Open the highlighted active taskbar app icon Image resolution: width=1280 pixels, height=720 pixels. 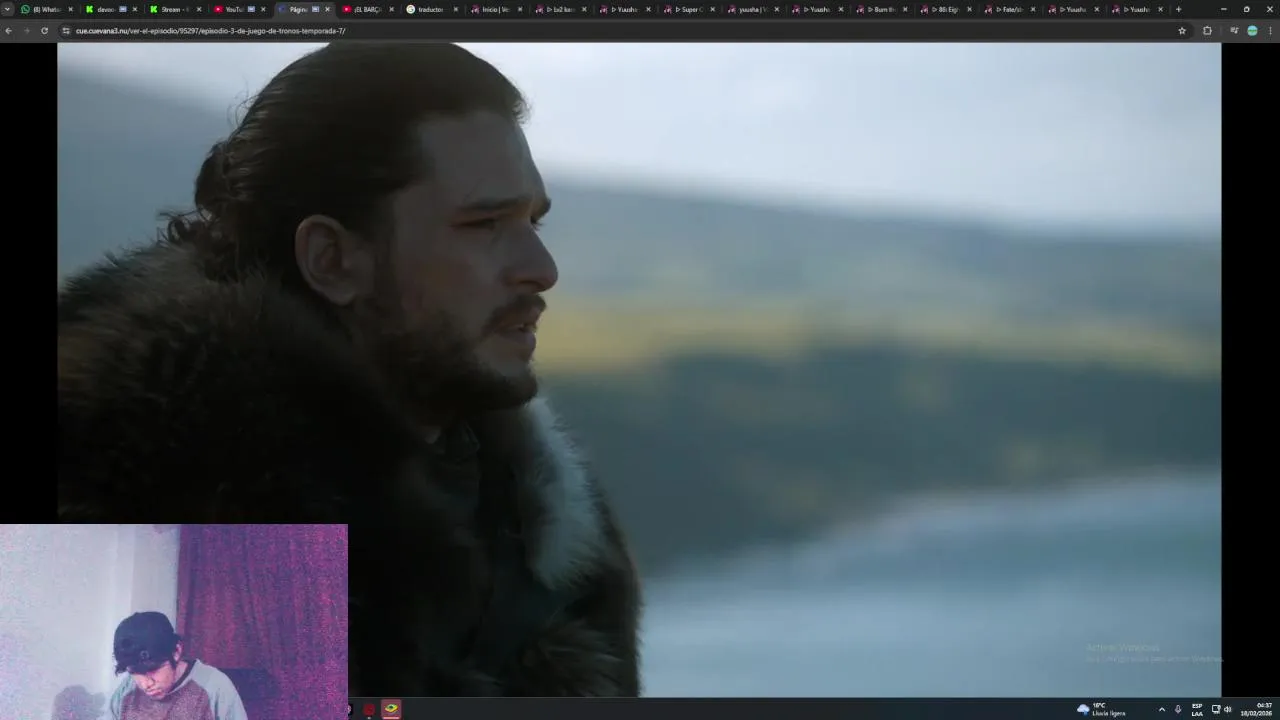391,709
